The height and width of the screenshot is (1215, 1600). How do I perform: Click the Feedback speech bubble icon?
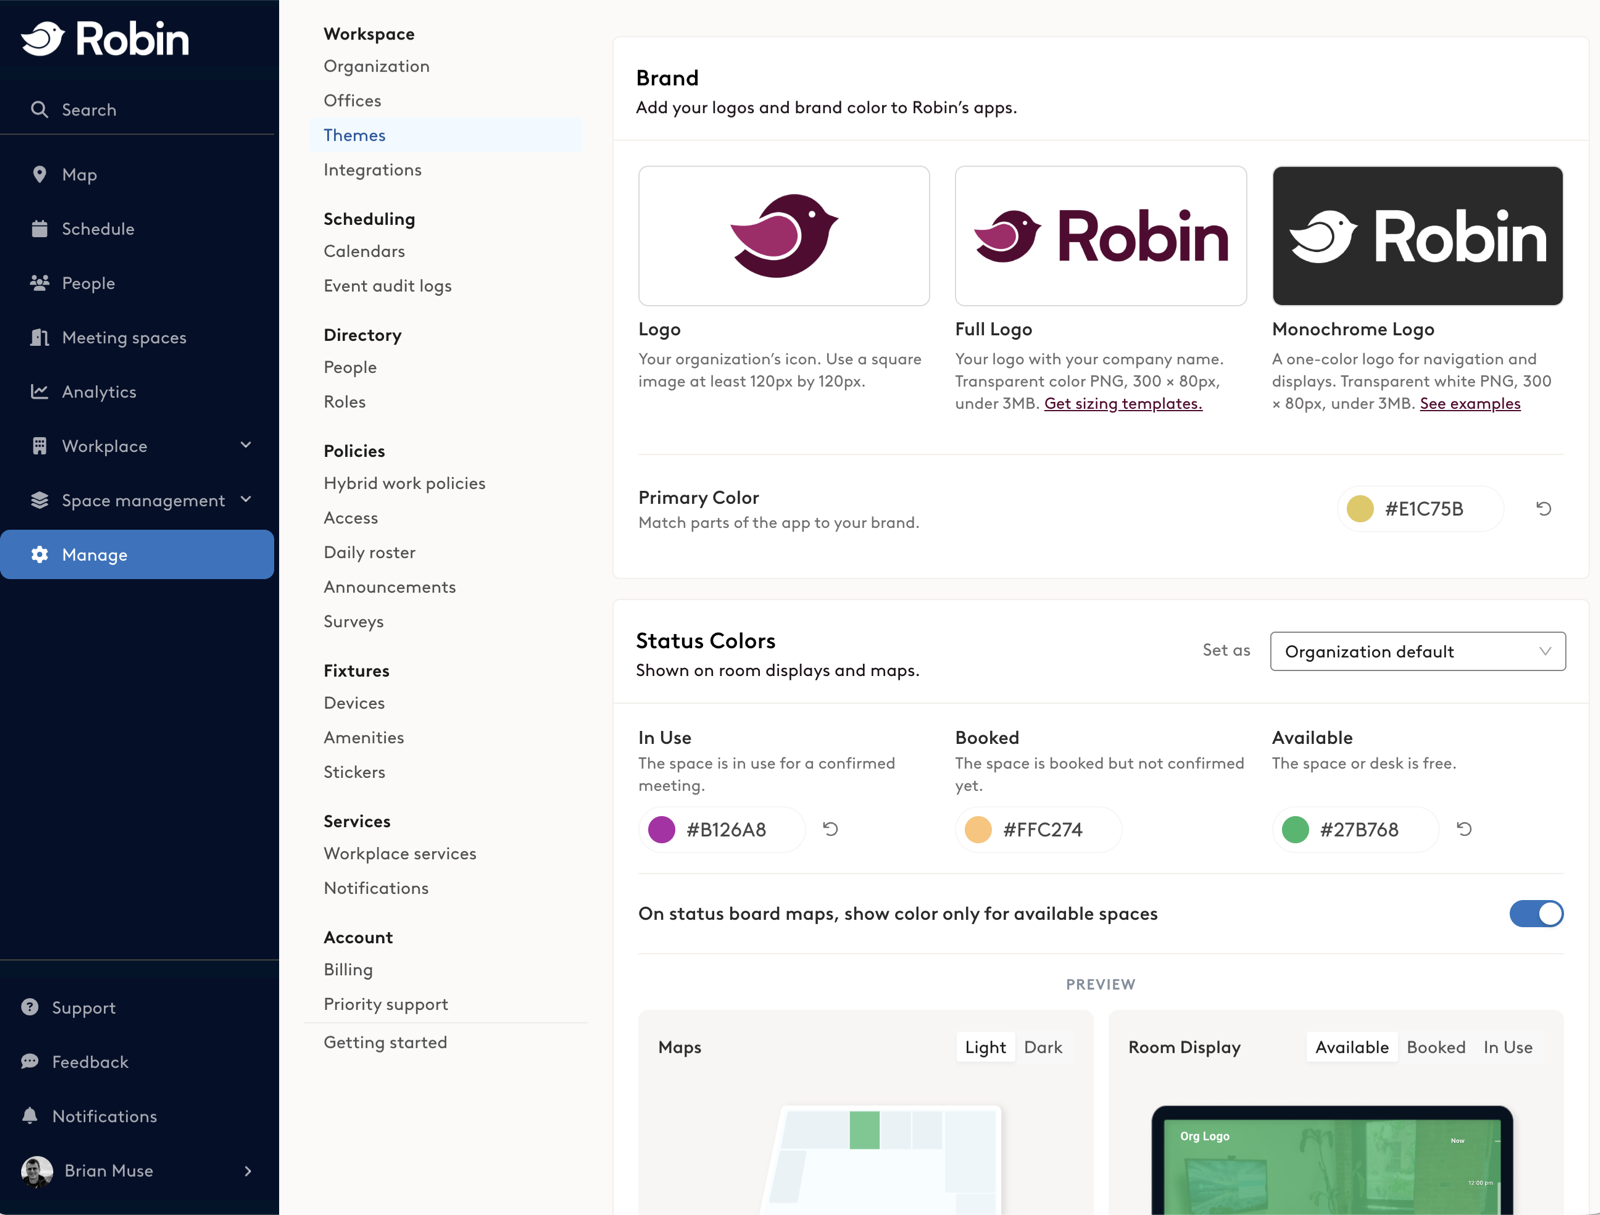point(30,1061)
